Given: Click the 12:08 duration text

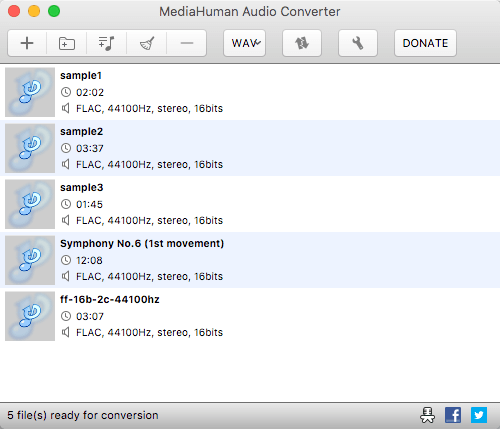Looking at the screenshot, I should click(89, 260).
